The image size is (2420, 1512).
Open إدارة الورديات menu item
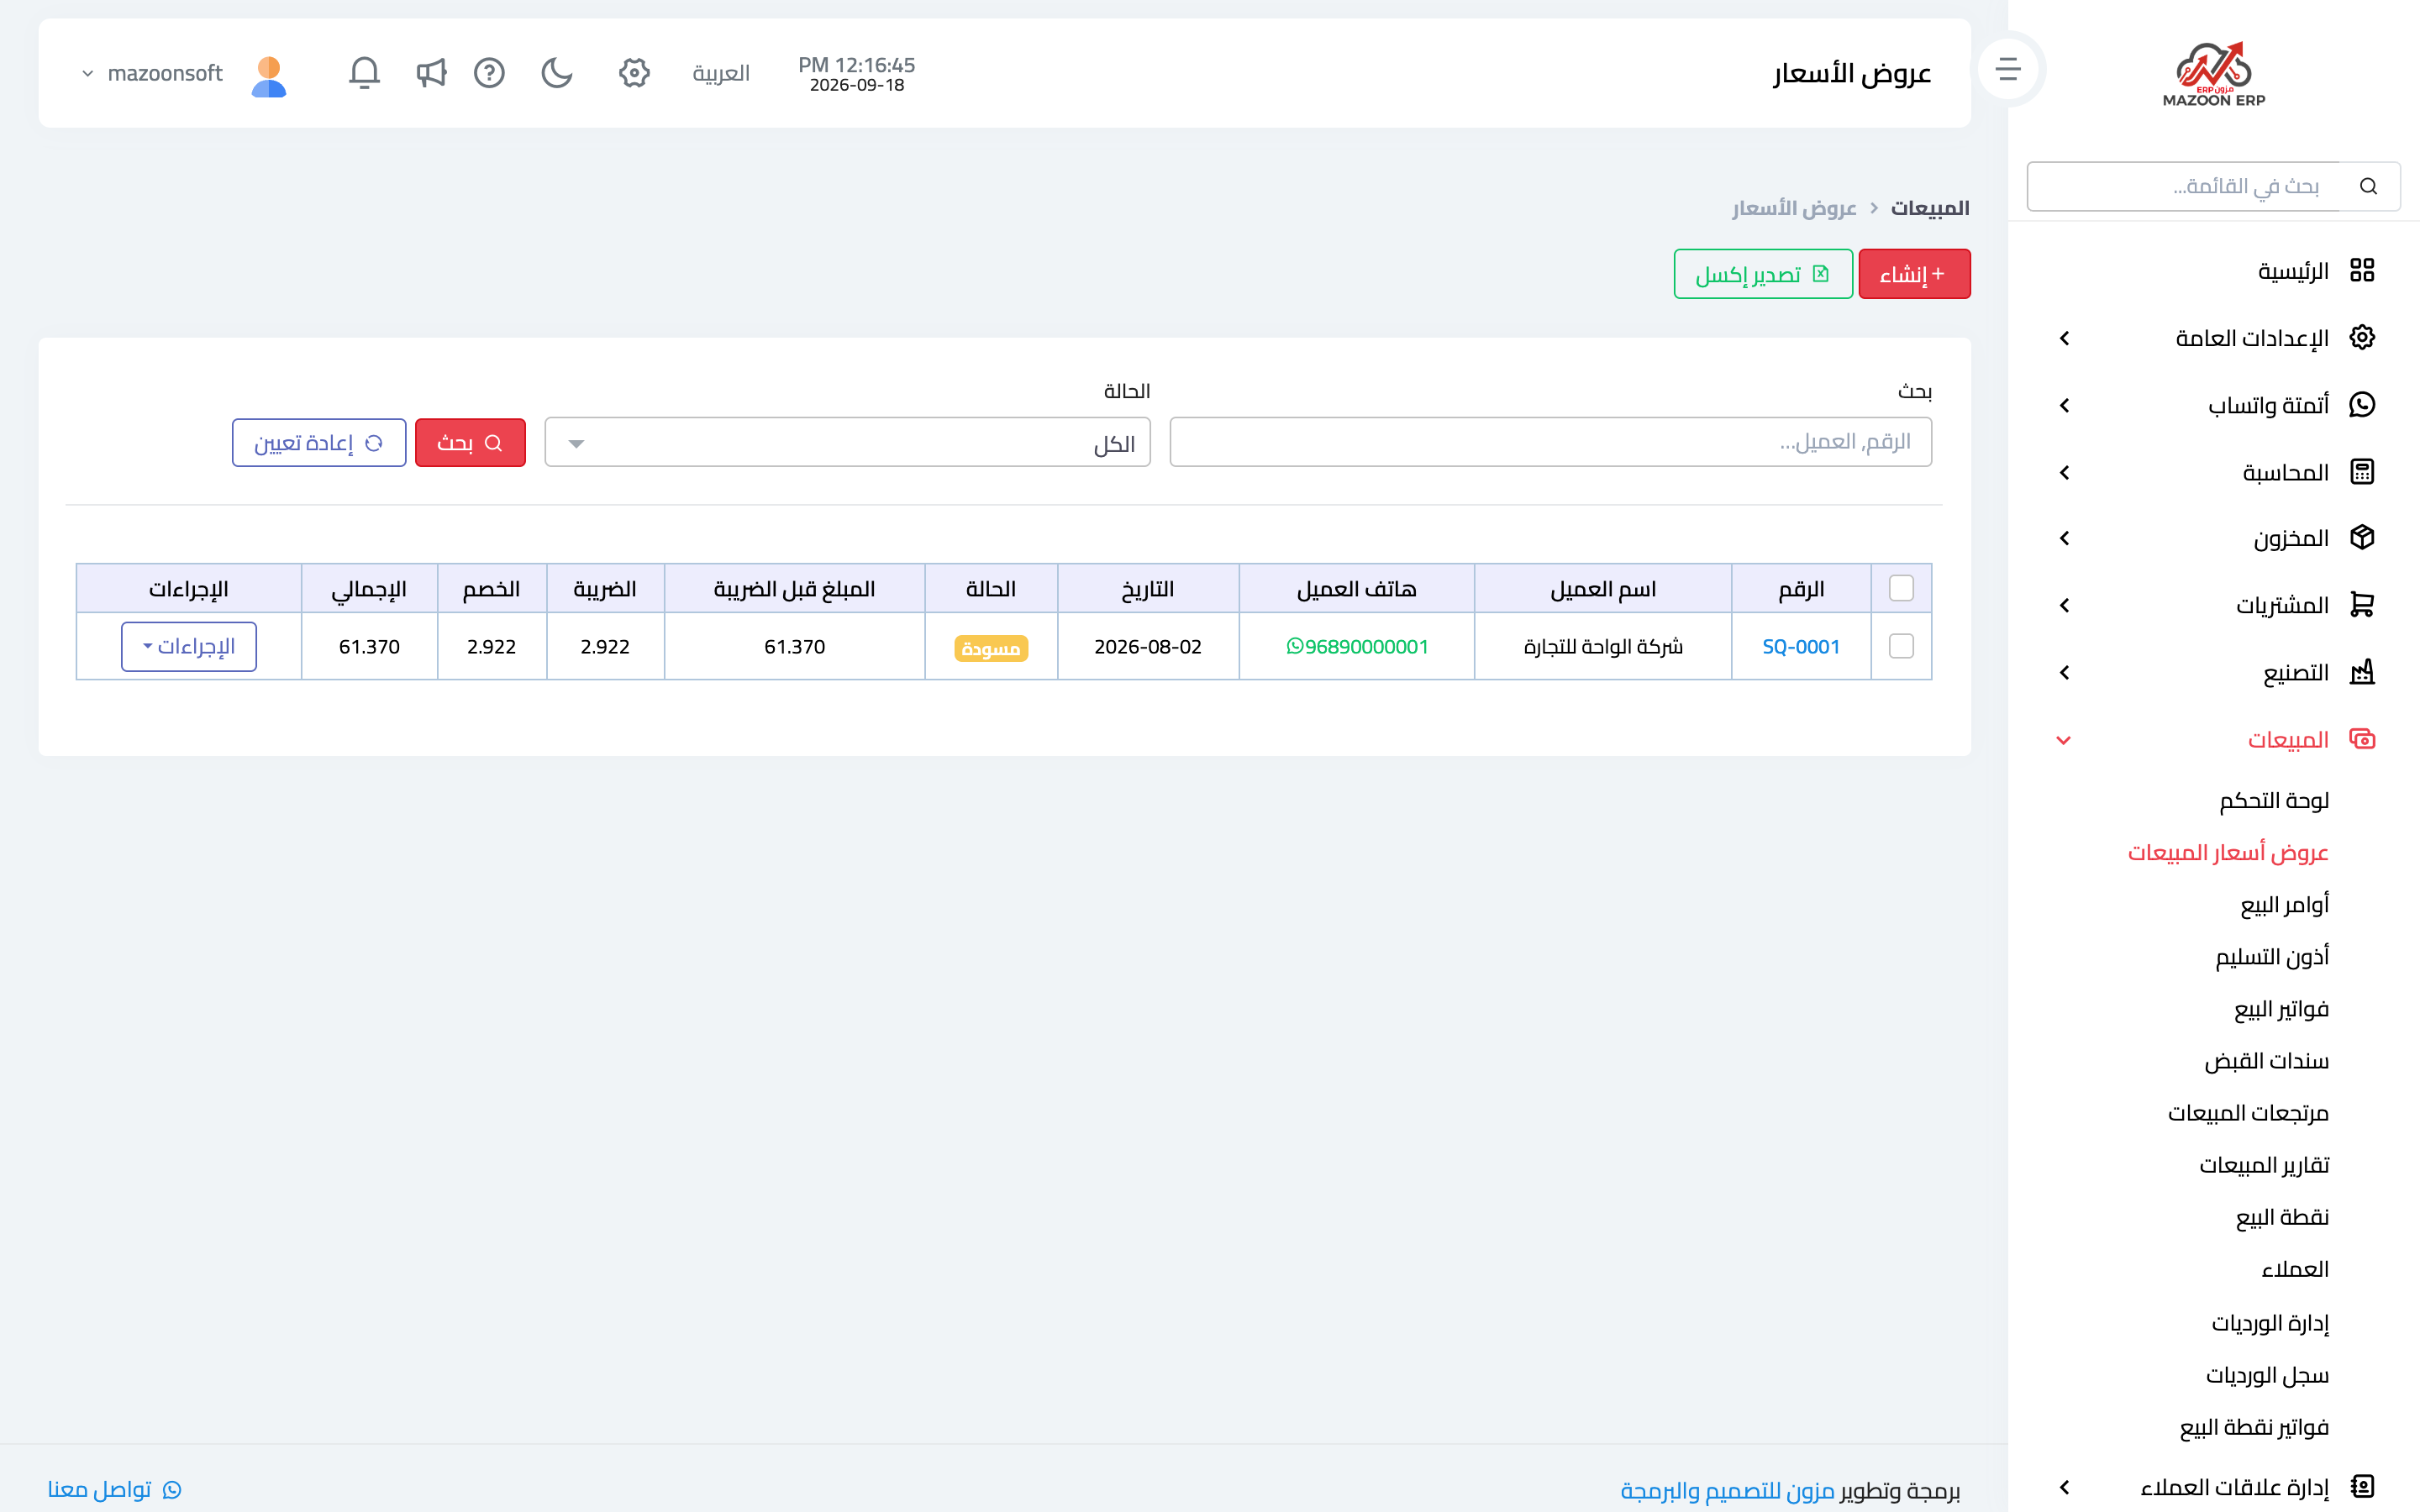tap(2270, 1322)
